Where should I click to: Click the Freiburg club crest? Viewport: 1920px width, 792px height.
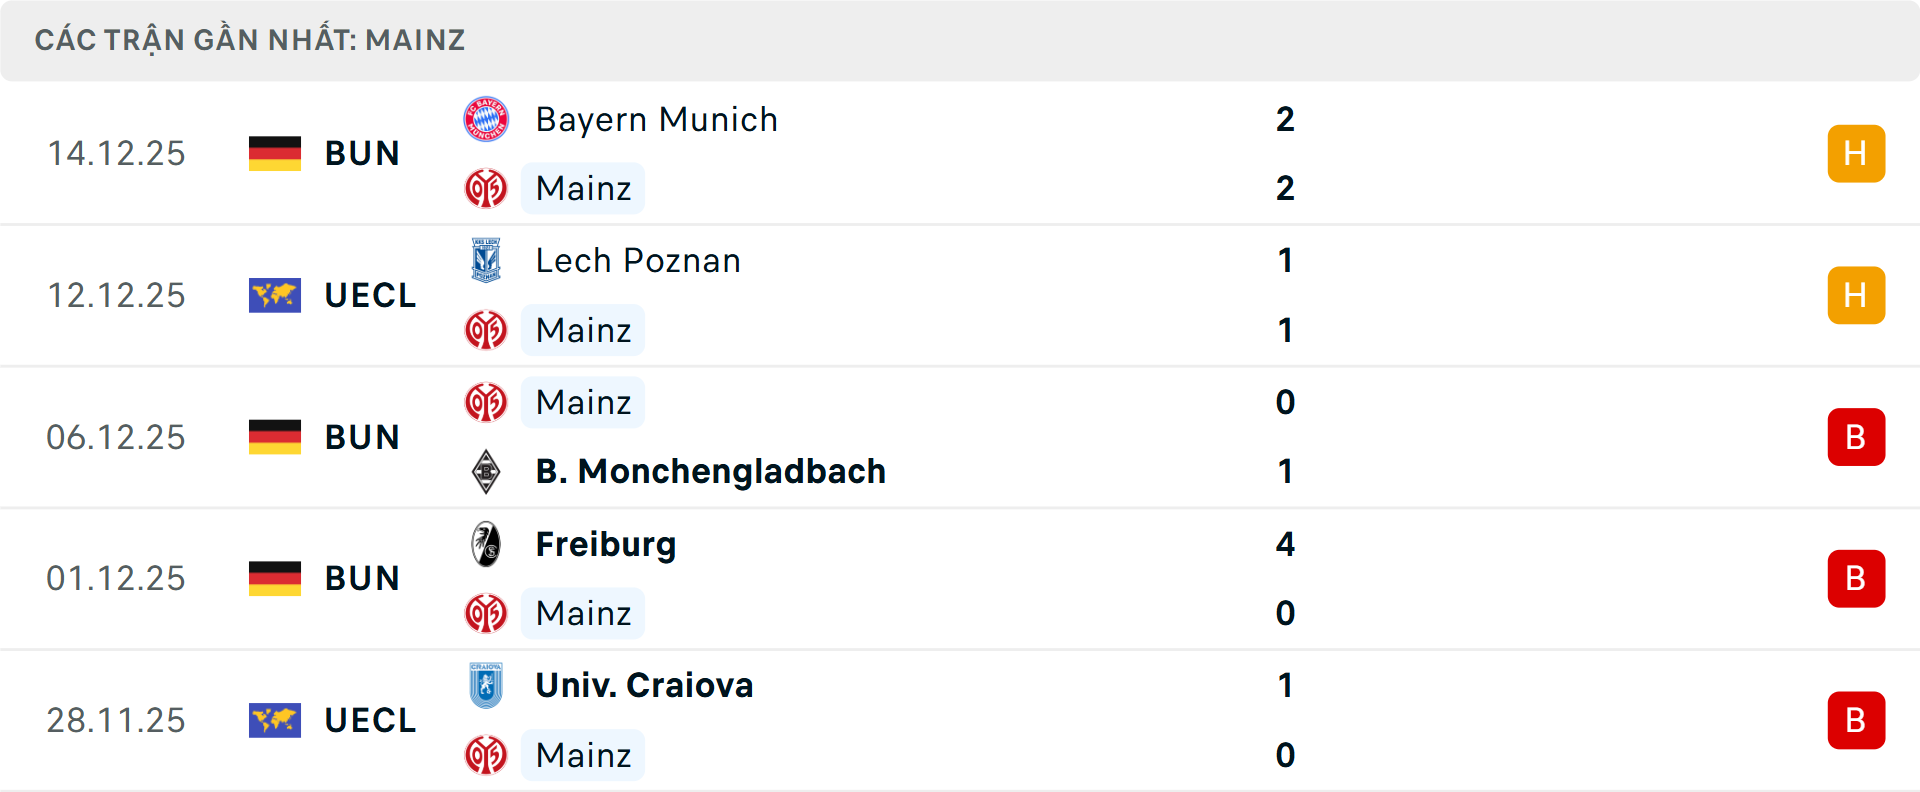pos(486,544)
